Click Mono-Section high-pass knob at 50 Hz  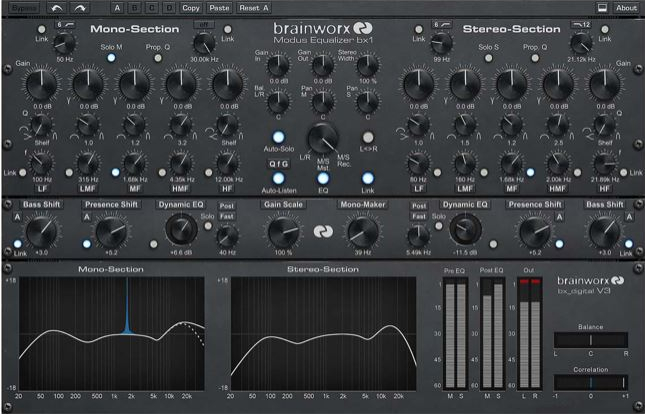coord(65,43)
